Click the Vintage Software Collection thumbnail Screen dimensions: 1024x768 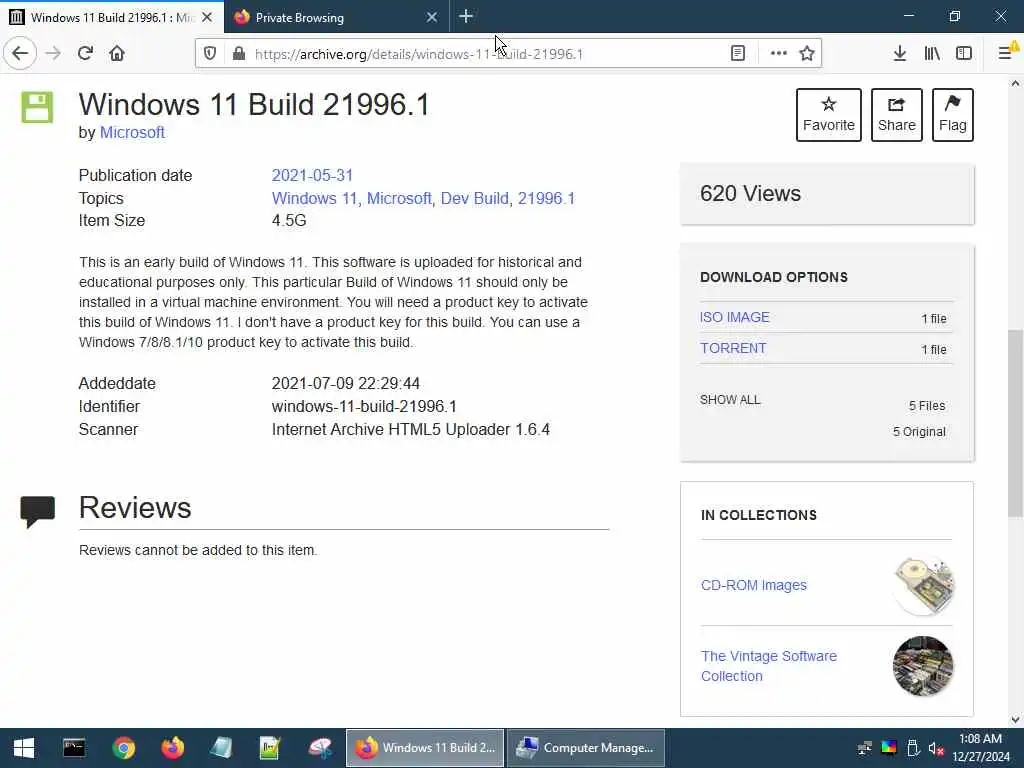point(923,666)
